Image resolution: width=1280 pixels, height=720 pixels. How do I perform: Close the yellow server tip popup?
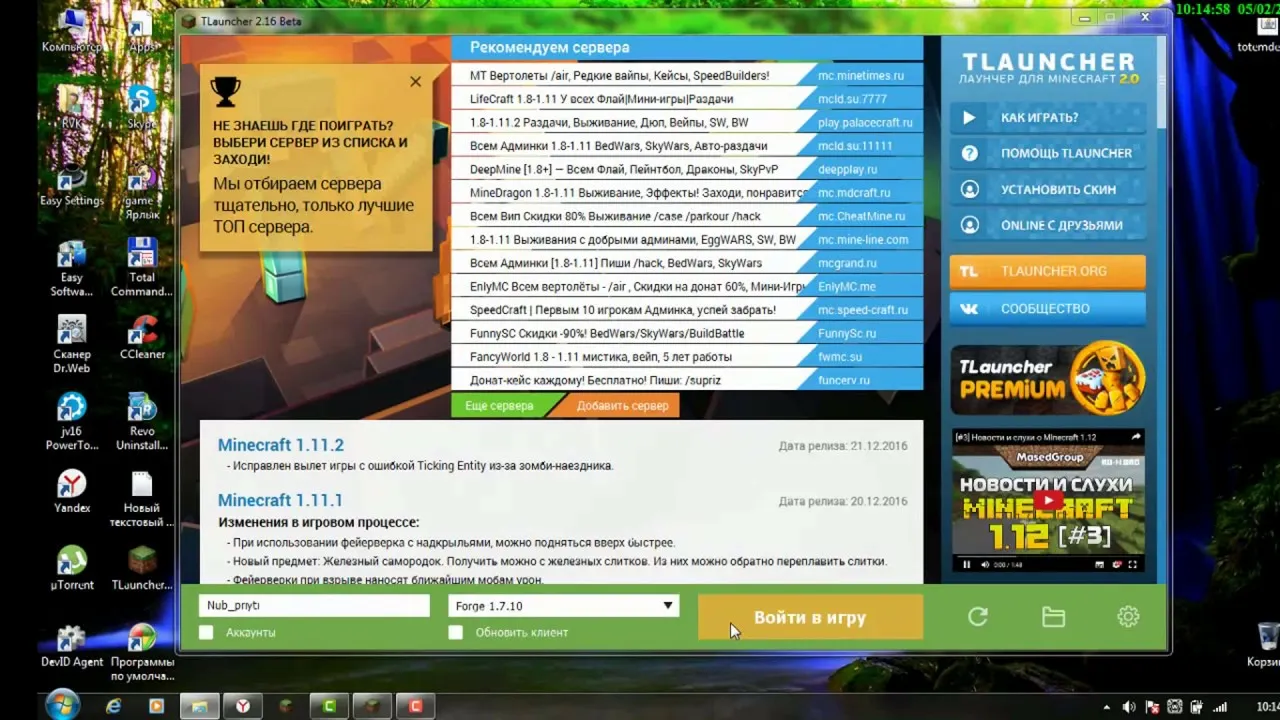click(415, 82)
